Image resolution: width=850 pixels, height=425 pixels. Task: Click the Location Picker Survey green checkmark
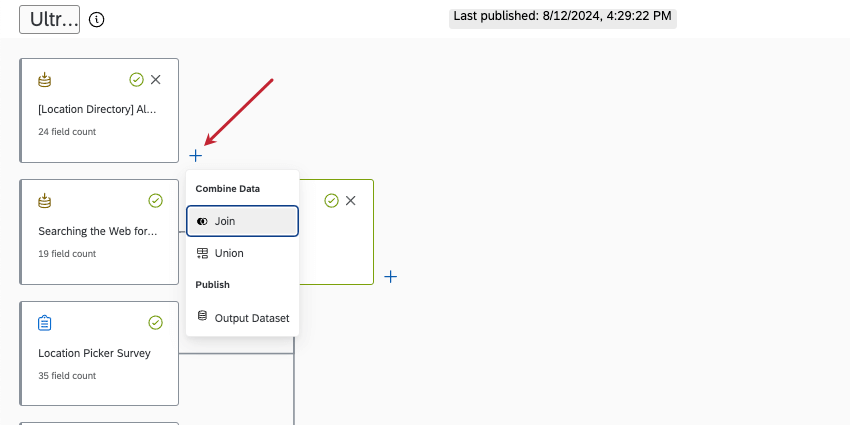pyautogui.click(x=156, y=323)
